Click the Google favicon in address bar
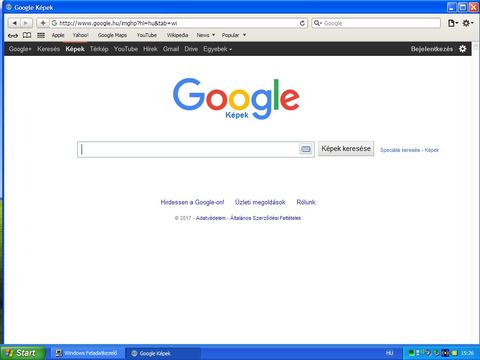This screenshot has width=480, height=360. [x=54, y=23]
